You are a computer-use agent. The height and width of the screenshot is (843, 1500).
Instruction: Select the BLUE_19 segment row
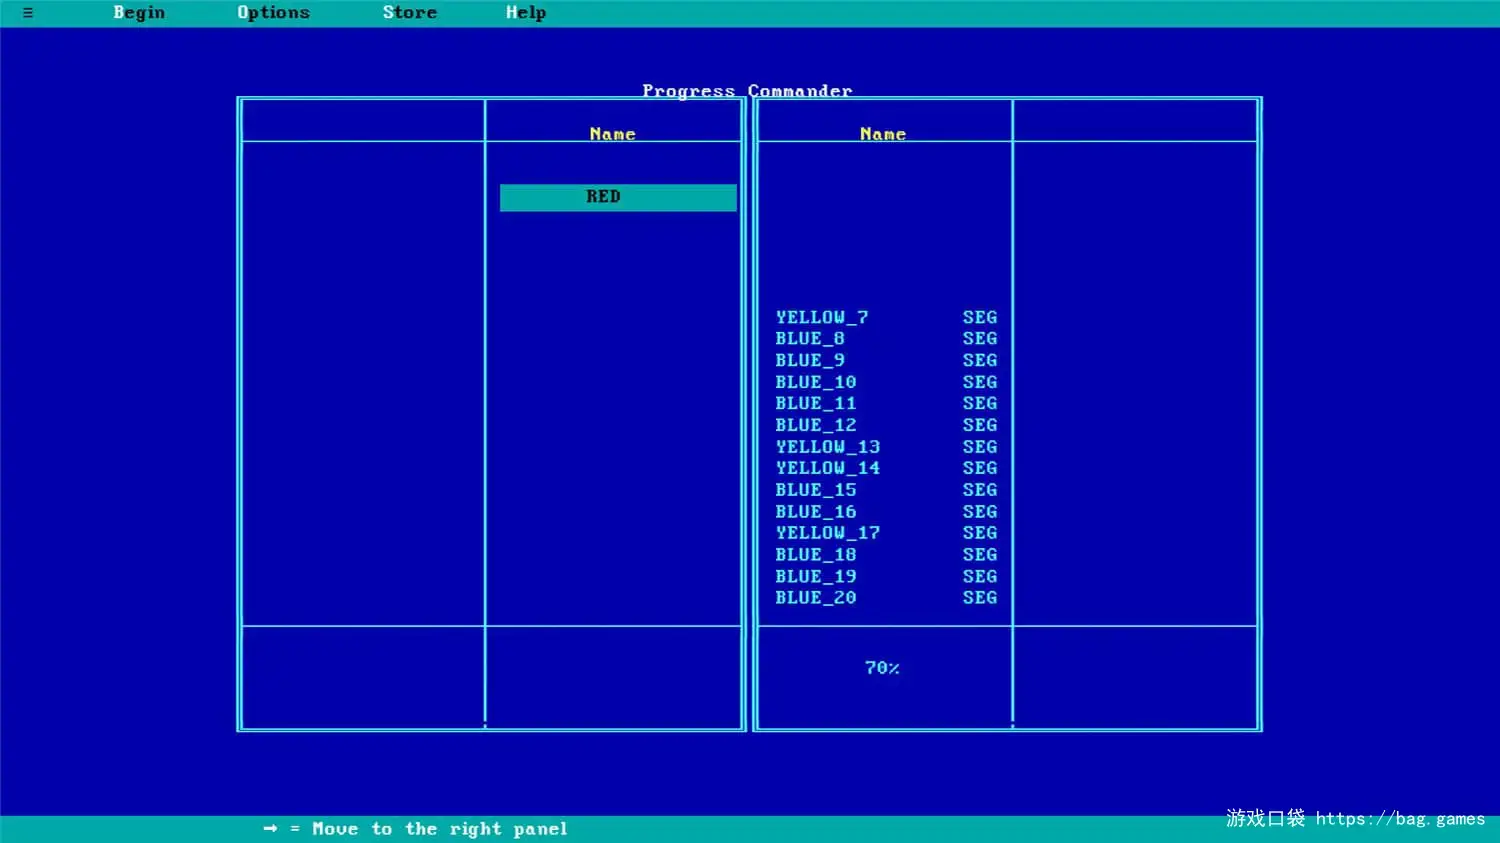886,577
